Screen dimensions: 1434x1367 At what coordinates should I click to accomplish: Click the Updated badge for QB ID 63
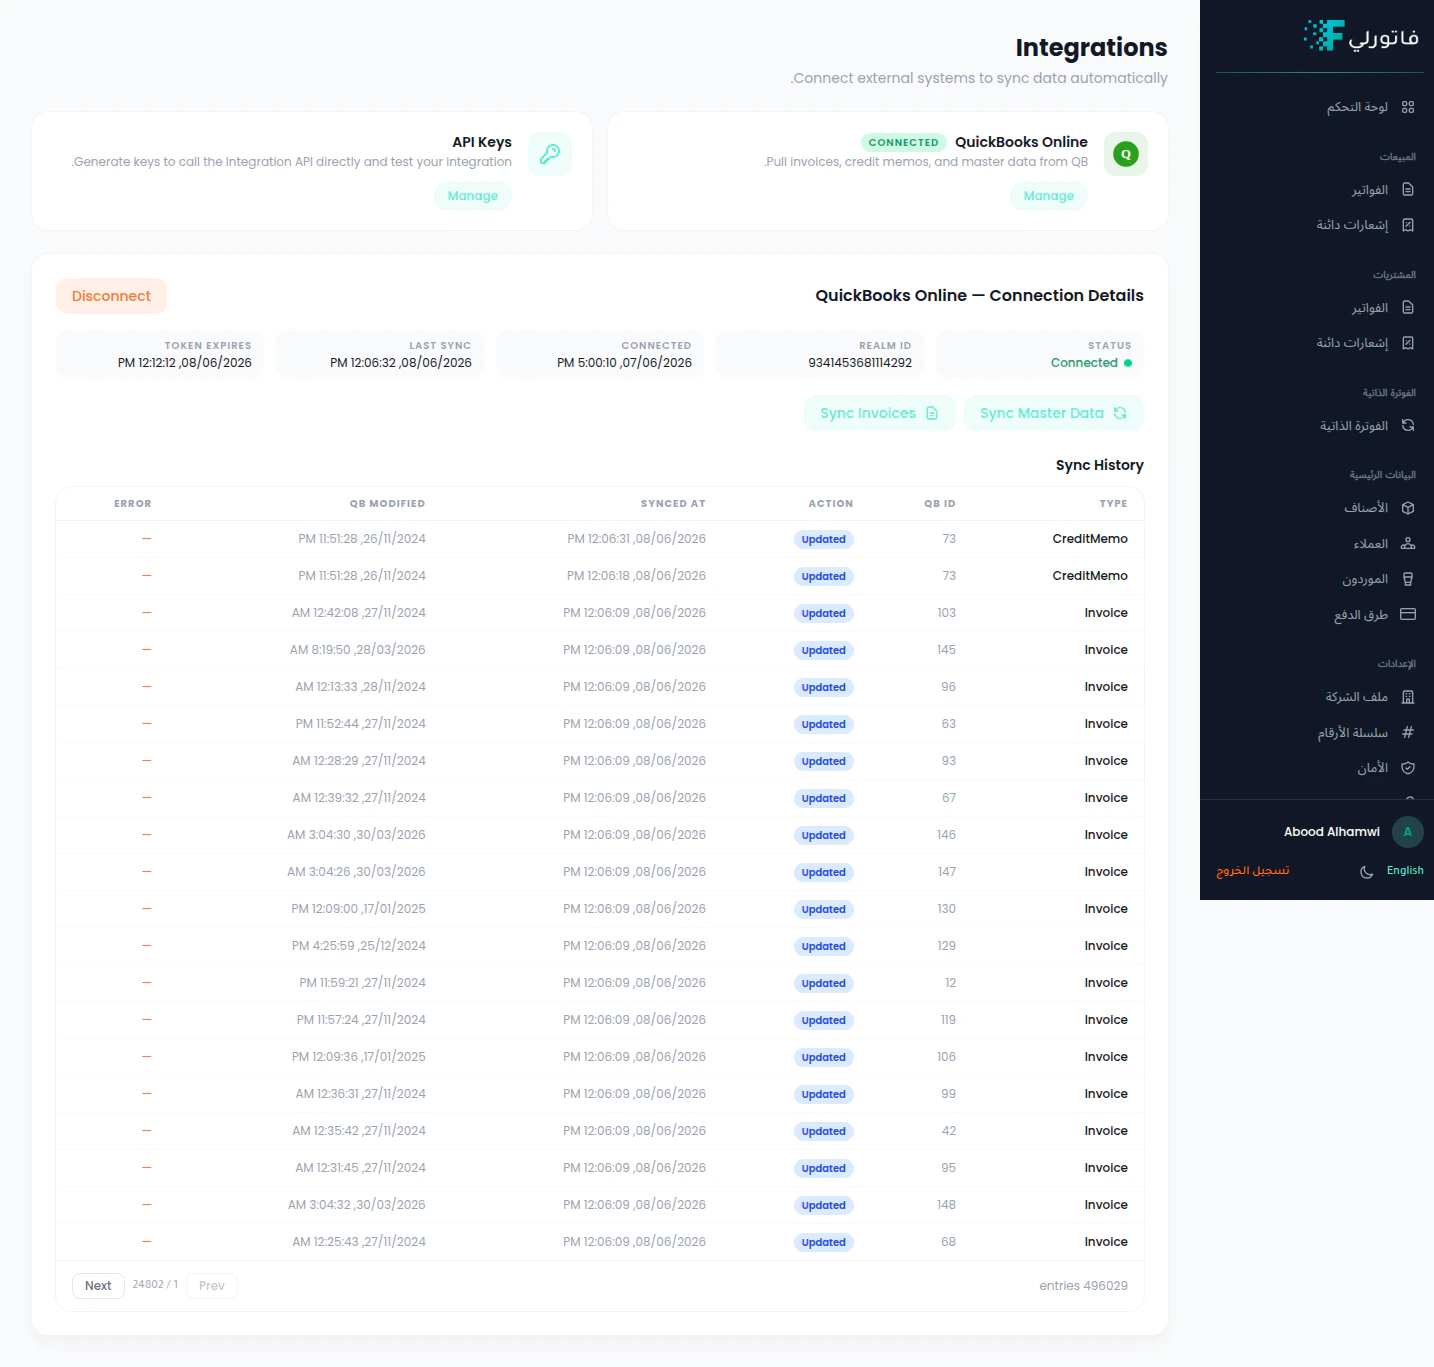pyautogui.click(x=824, y=724)
